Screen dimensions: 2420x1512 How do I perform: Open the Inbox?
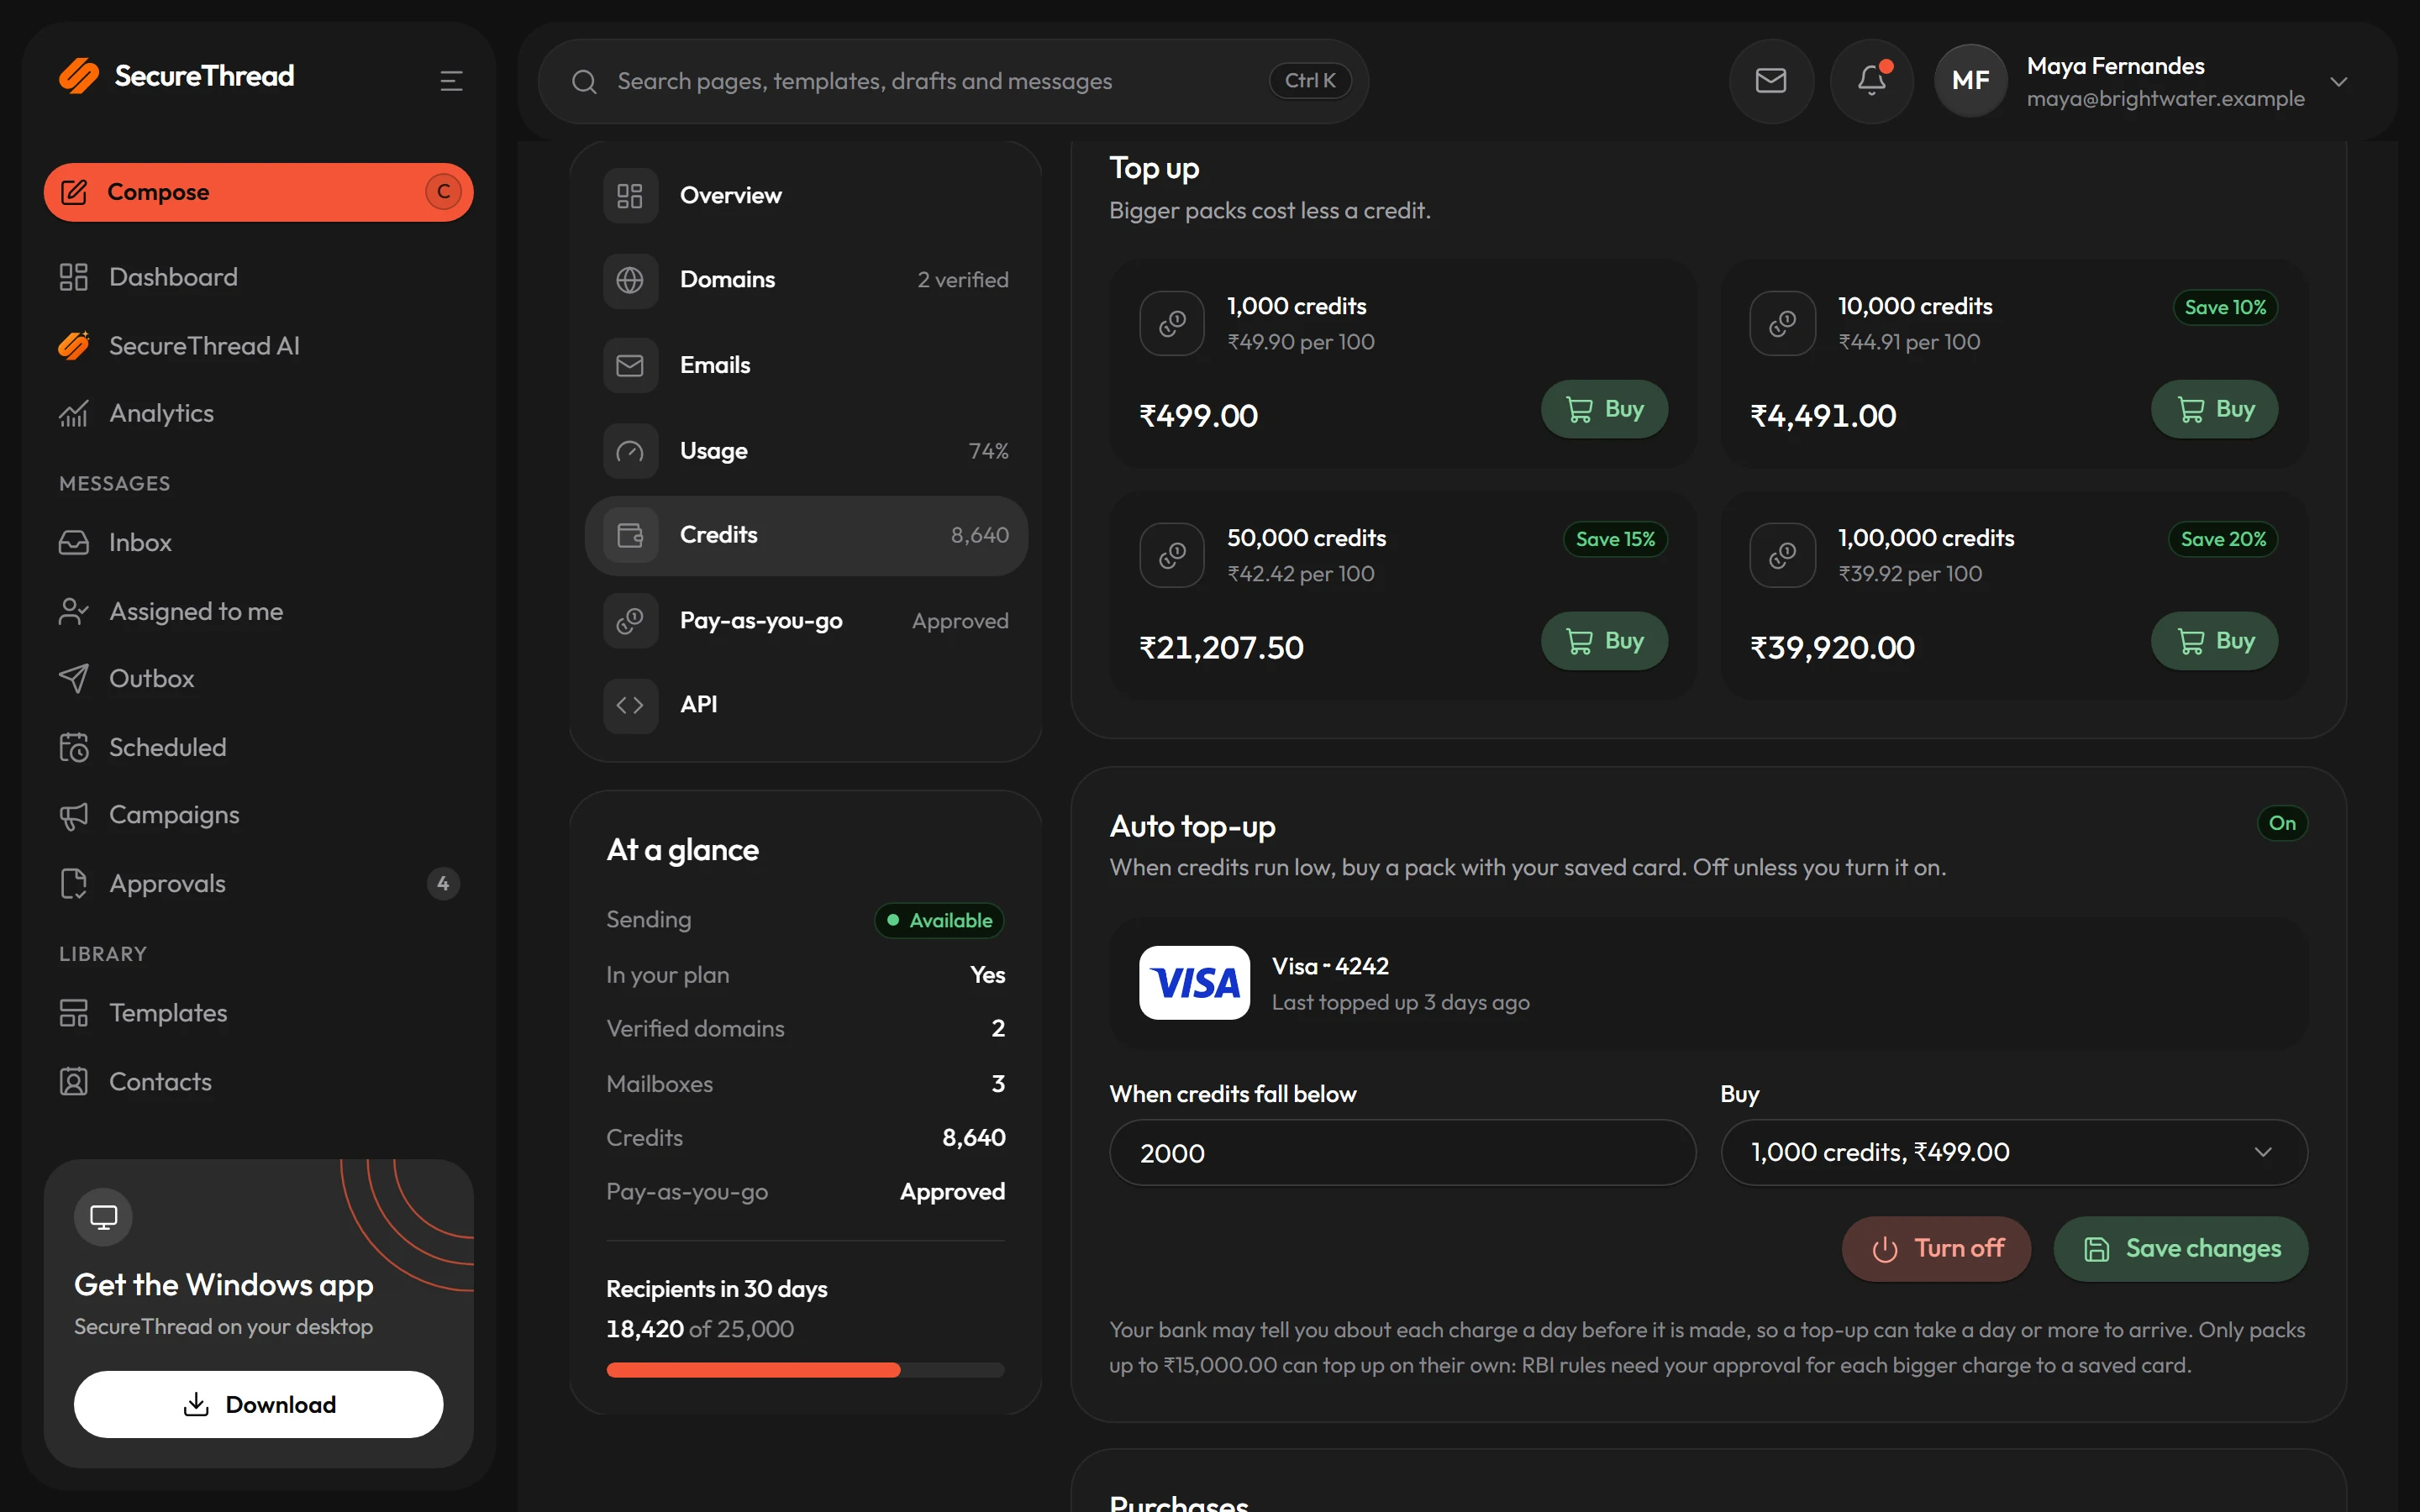pyautogui.click(x=258, y=542)
